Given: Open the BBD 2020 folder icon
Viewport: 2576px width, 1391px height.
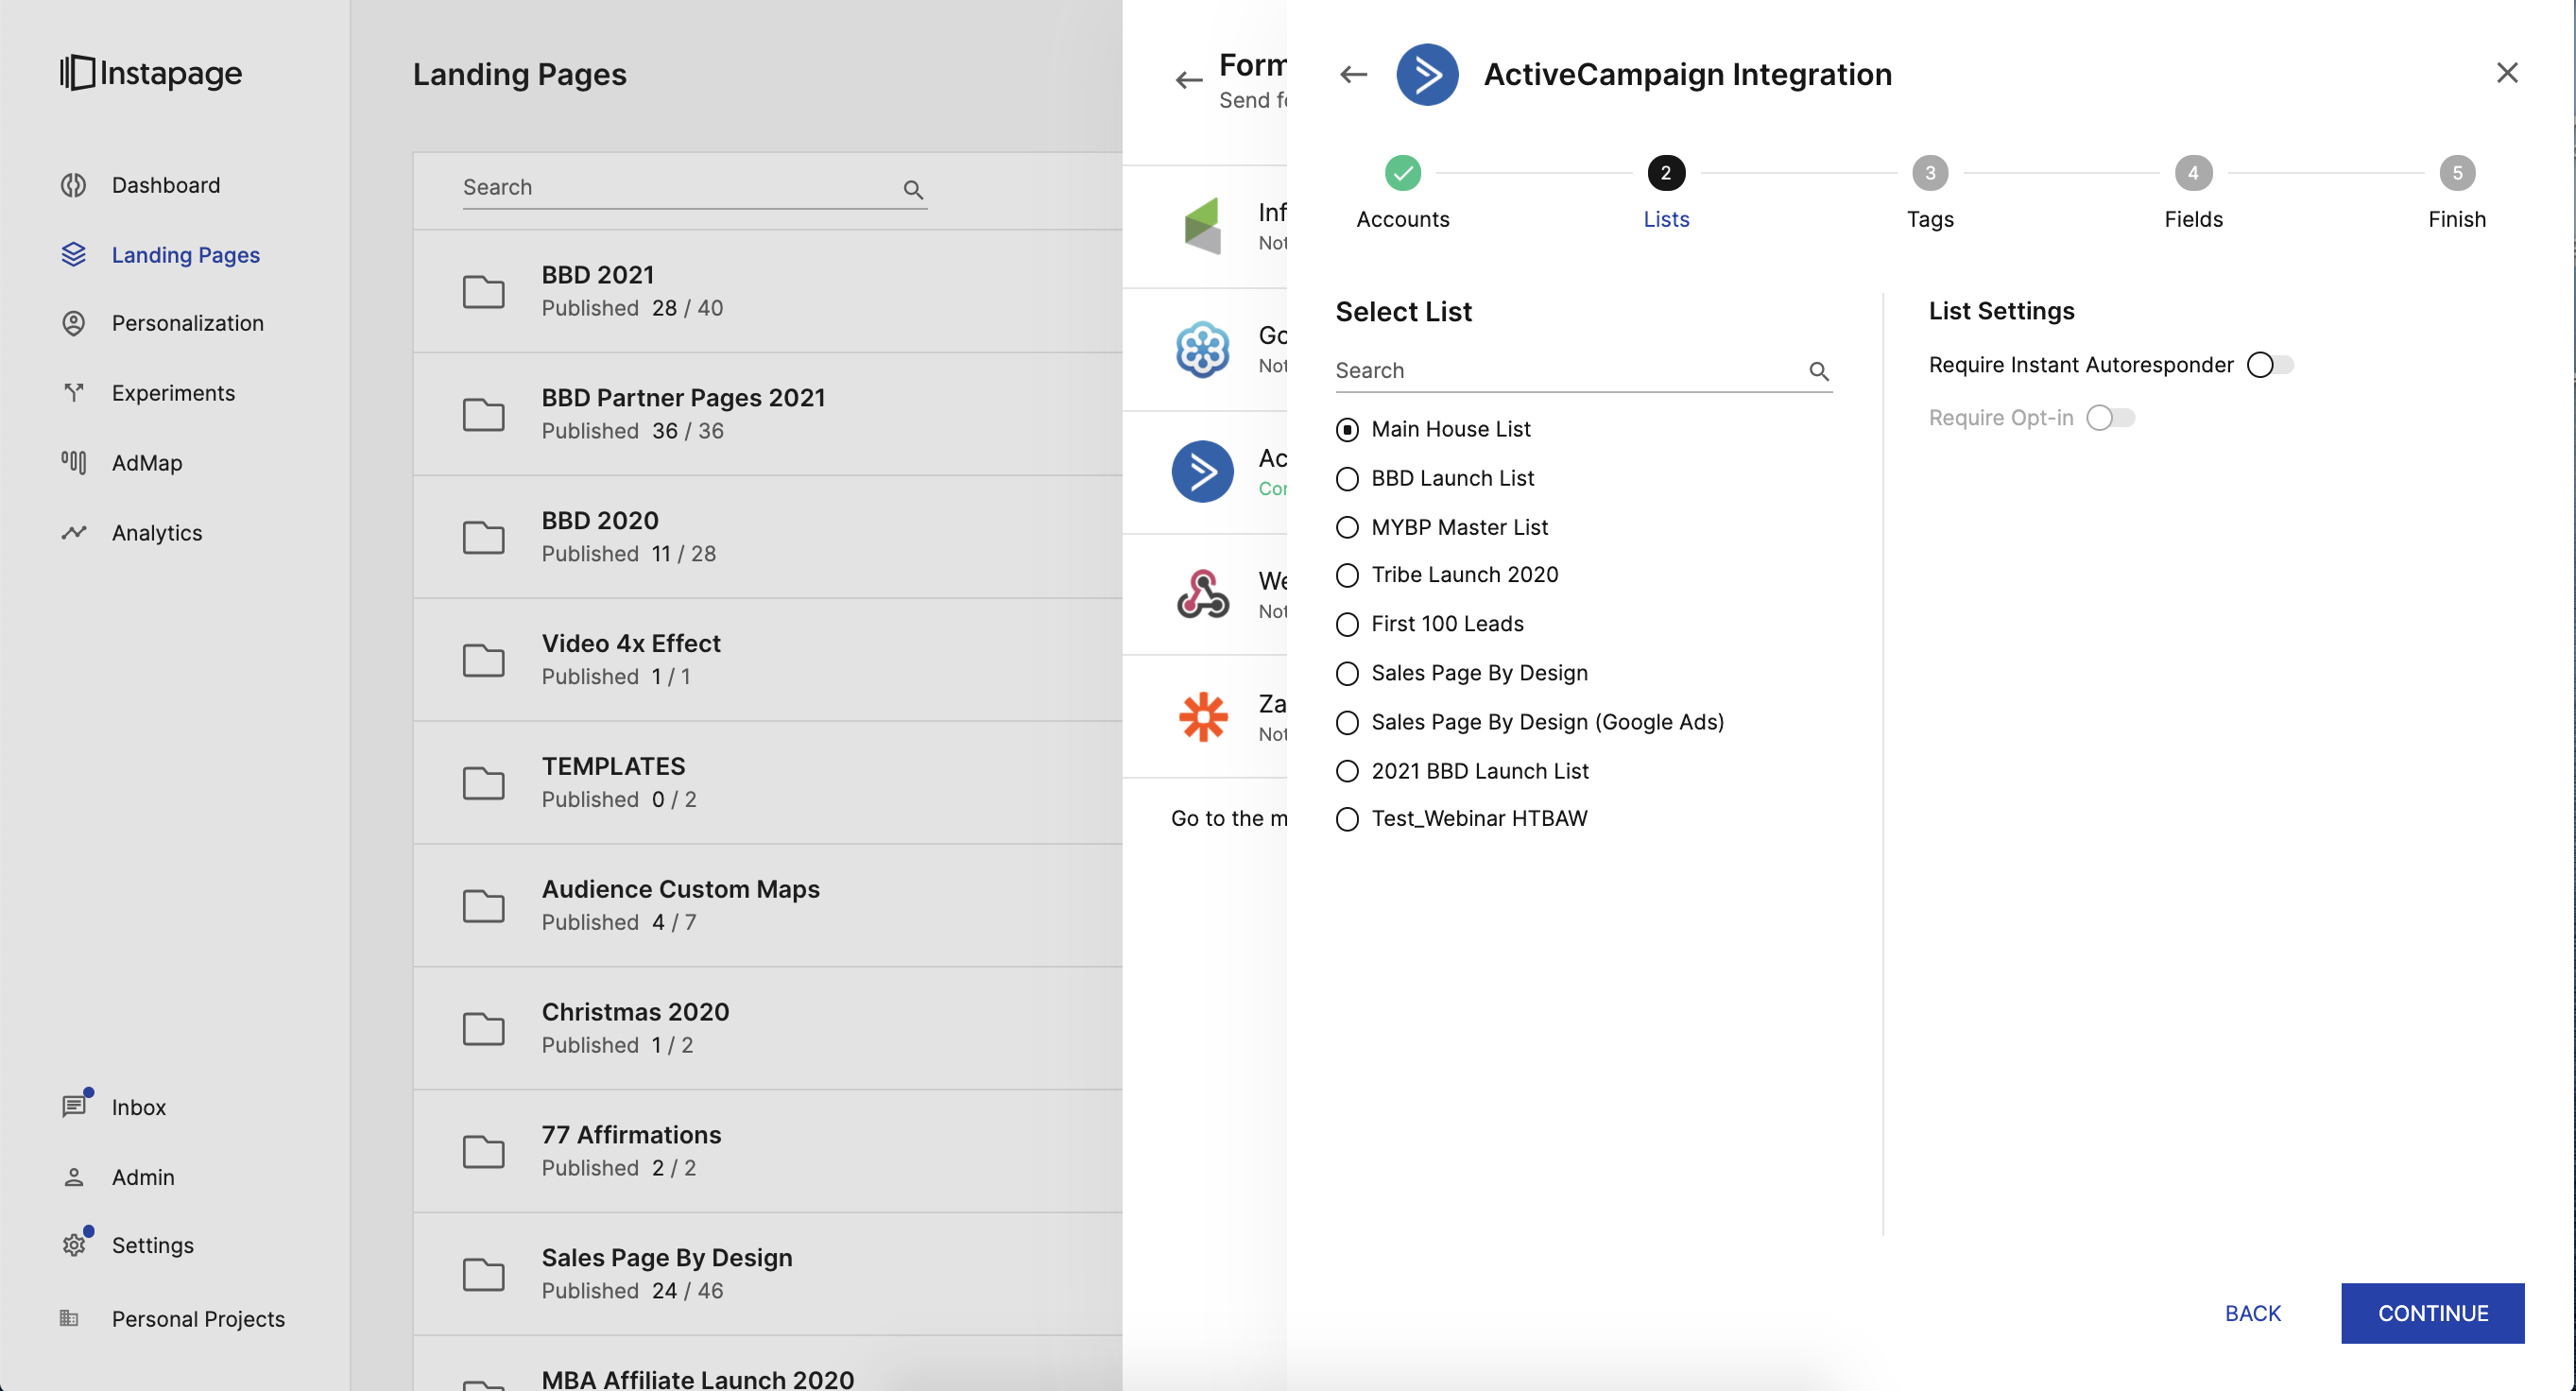Looking at the screenshot, I should pyautogui.click(x=484, y=537).
